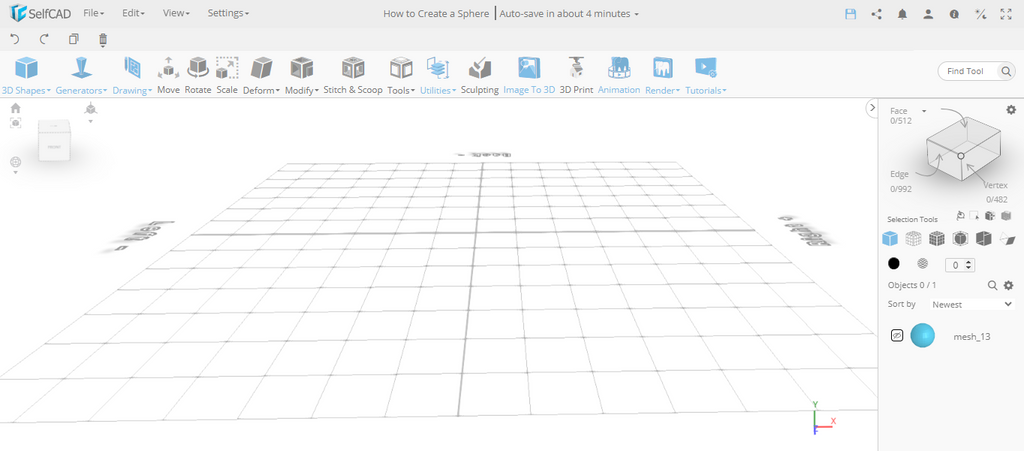Collapse the right side panel arrow

point(871,108)
